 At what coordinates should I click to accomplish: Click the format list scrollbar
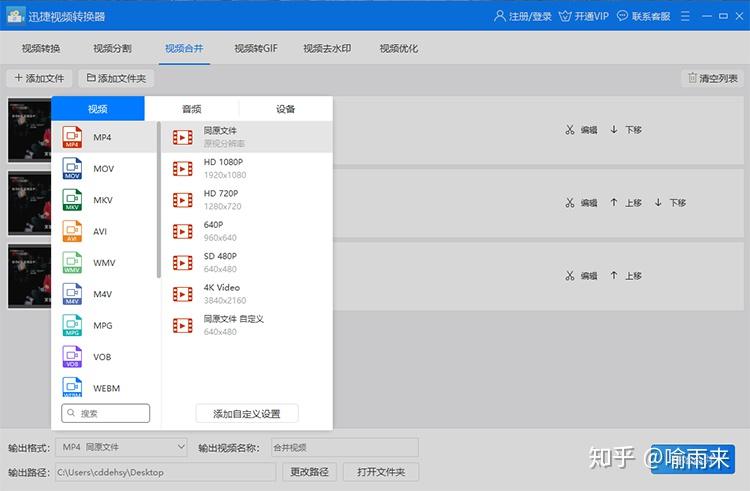(x=159, y=201)
